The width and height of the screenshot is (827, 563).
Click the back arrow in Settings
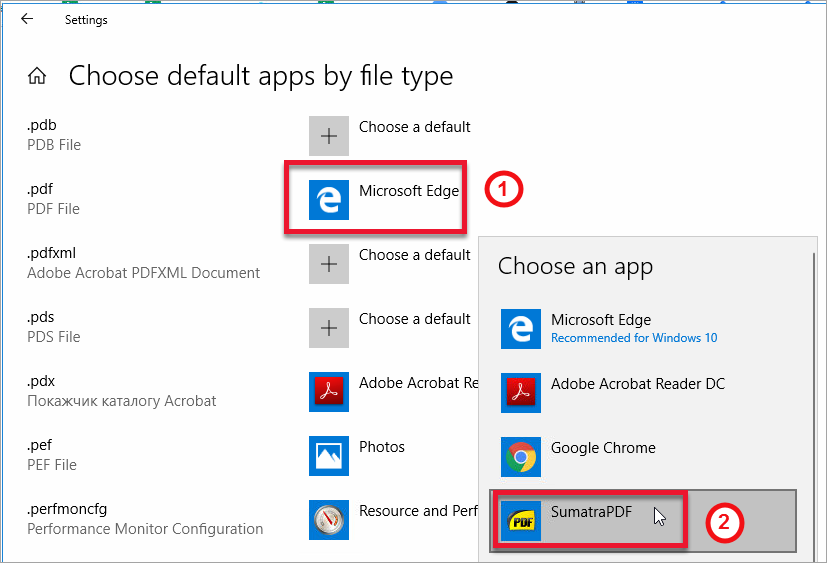coord(26,19)
